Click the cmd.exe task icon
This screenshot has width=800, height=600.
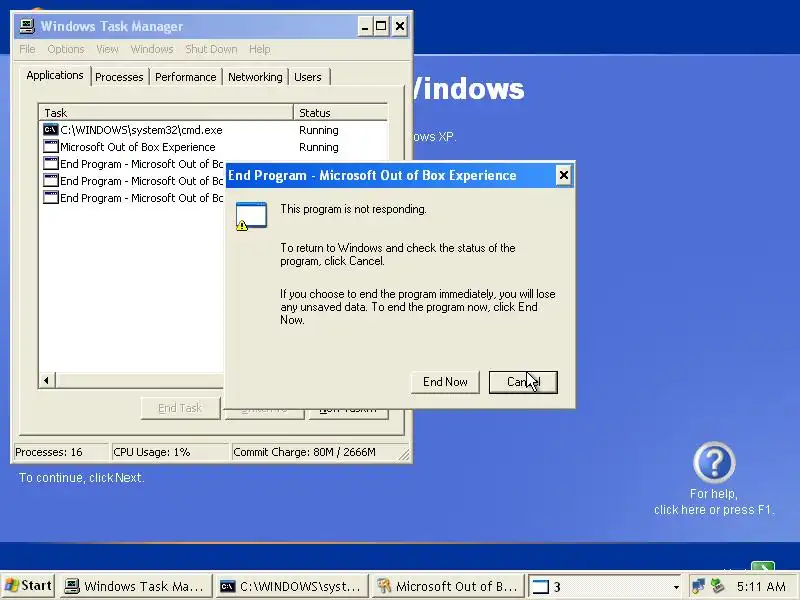pos(51,130)
